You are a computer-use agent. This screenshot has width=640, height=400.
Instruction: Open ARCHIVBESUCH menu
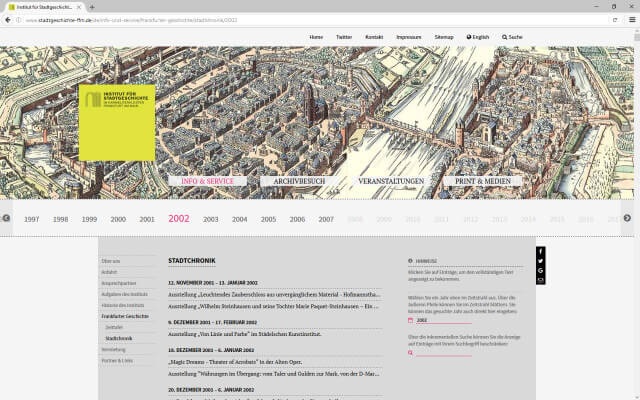pos(299,181)
